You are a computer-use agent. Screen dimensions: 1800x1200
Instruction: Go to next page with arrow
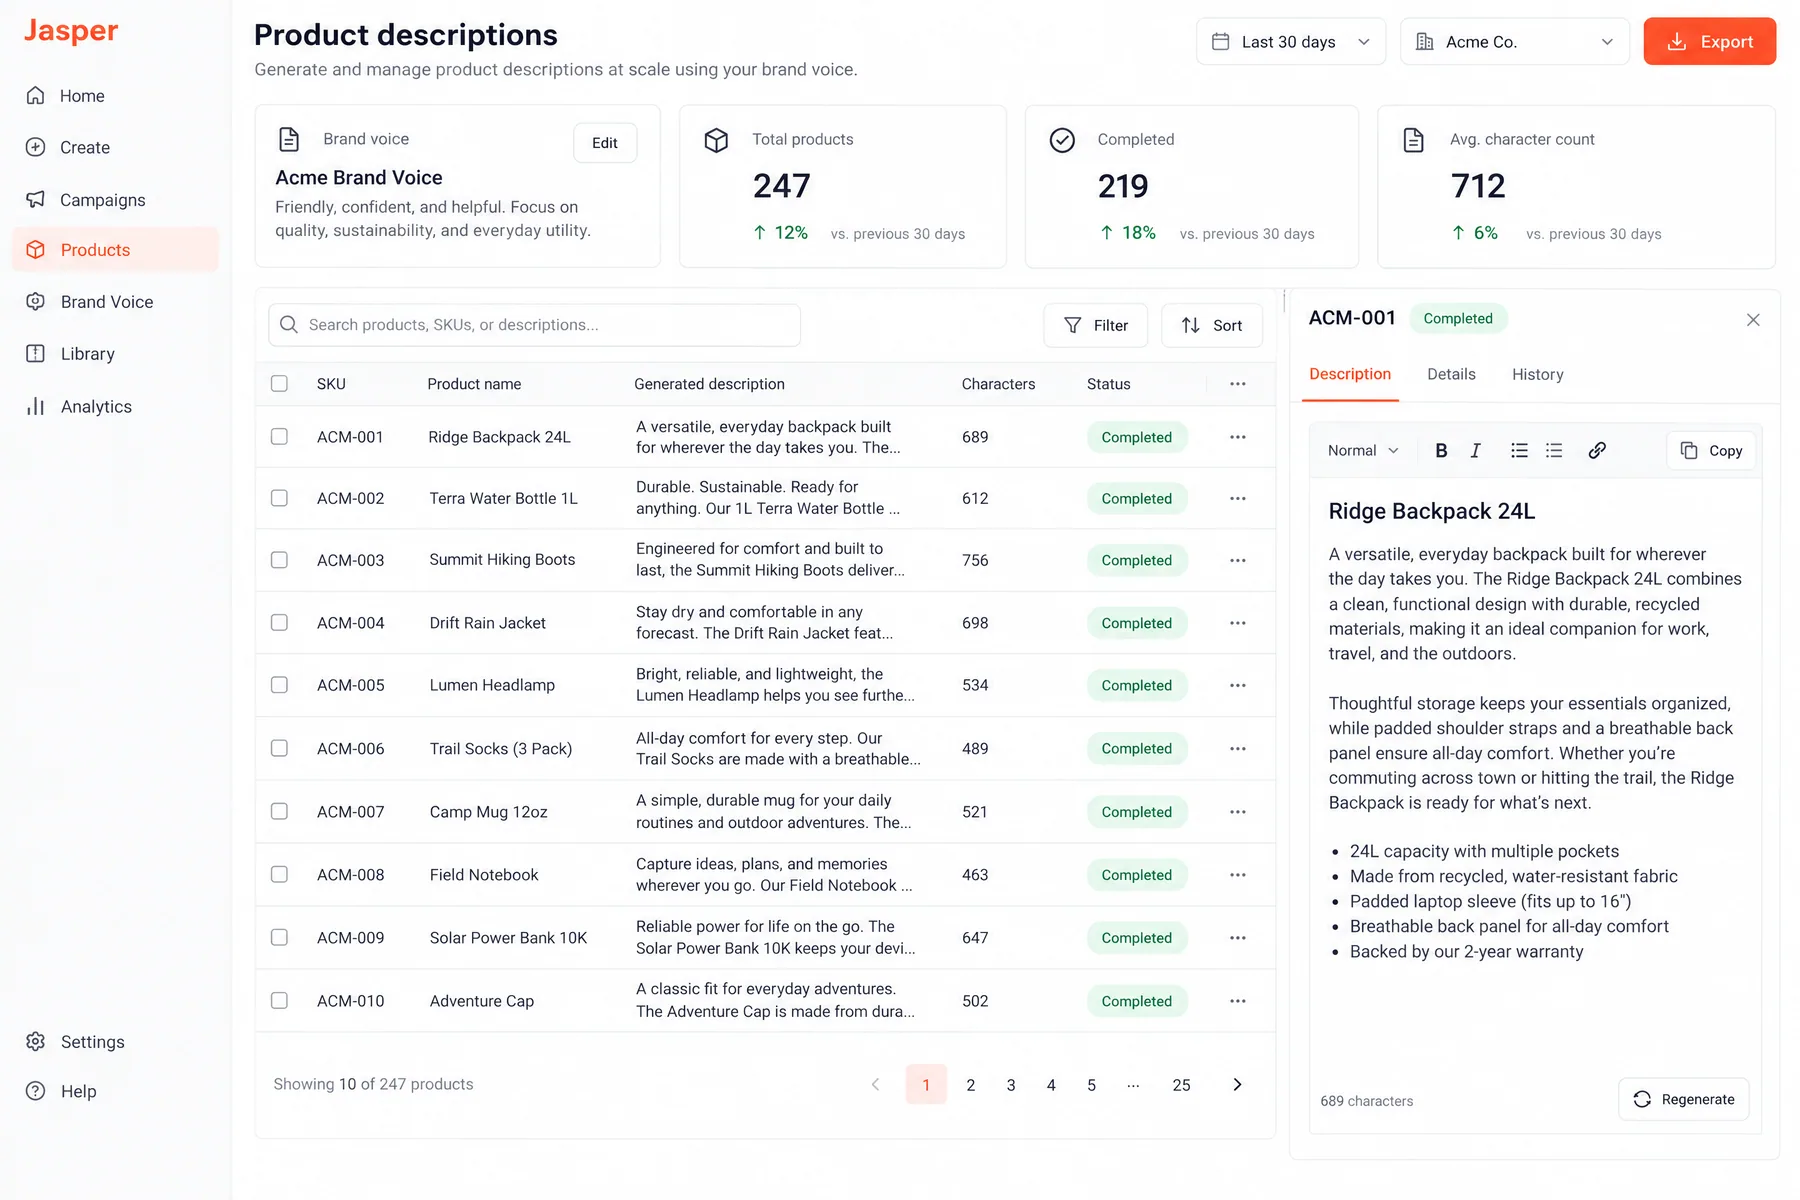1237,1085
